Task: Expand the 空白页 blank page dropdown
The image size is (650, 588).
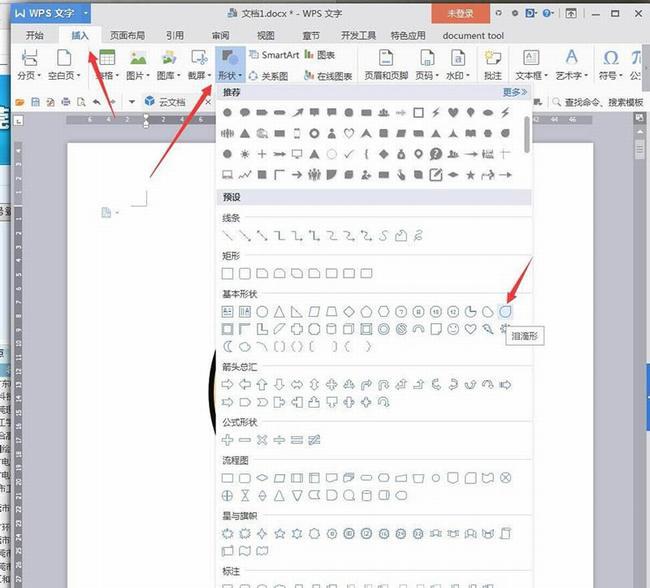Action: click(64, 64)
